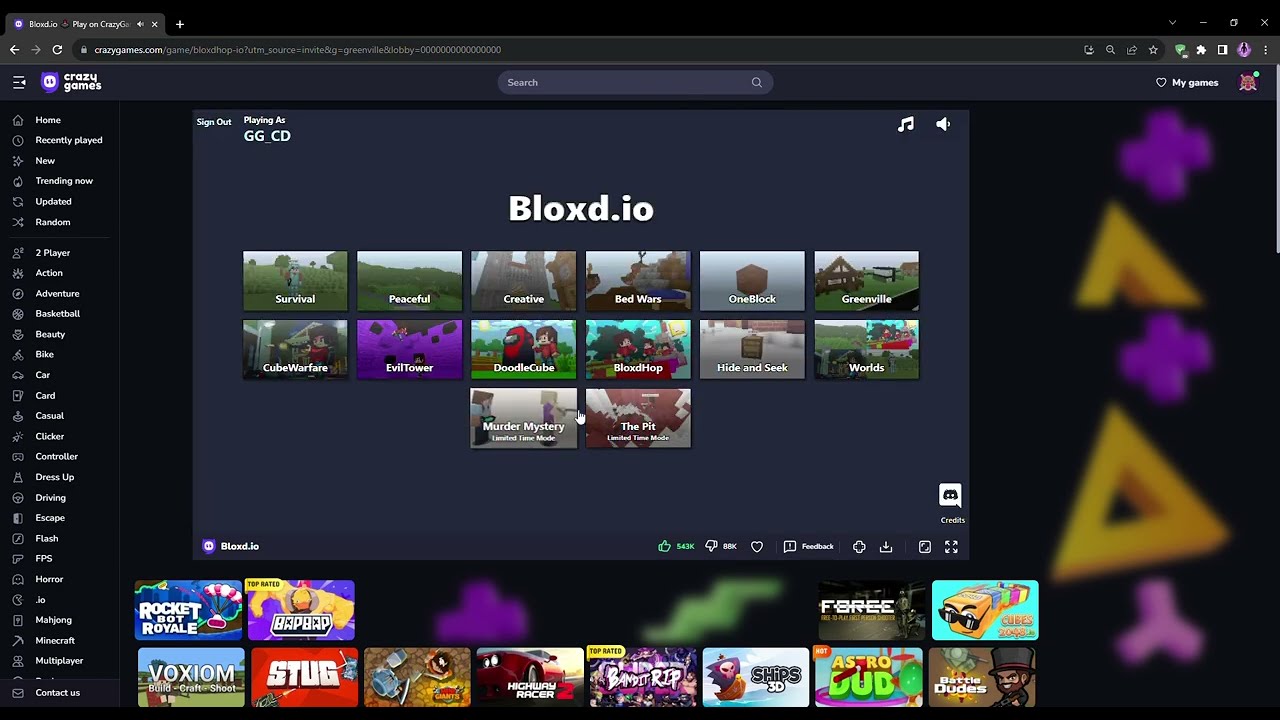Collapse the CrazyGames sidebar hamburger menu
The image size is (1280, 720).
19,82
